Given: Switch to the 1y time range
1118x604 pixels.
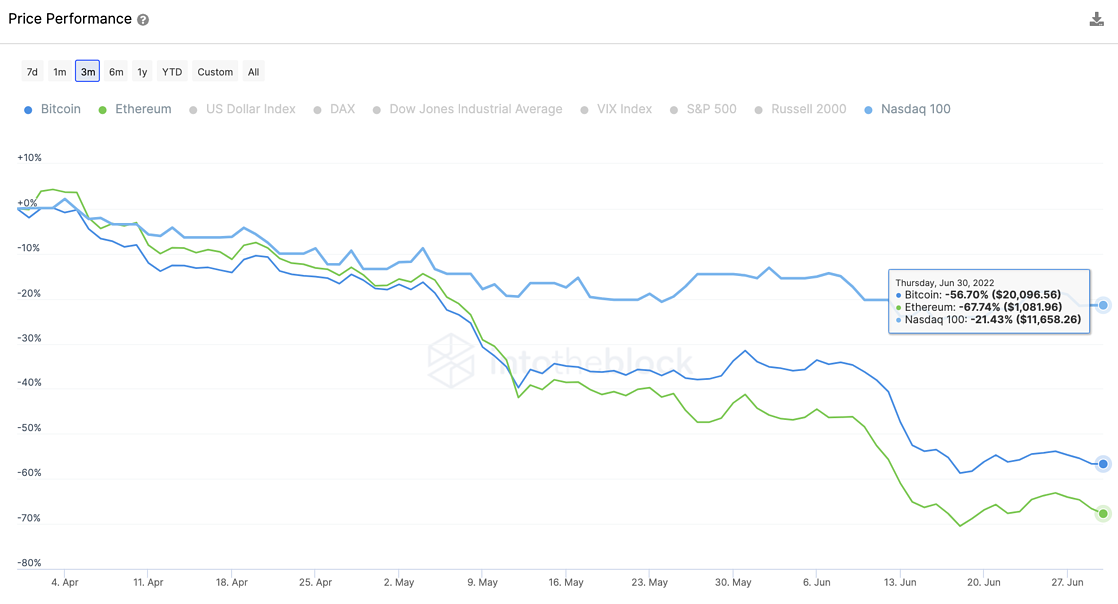Looking at the screenshot, I should 142,71.
